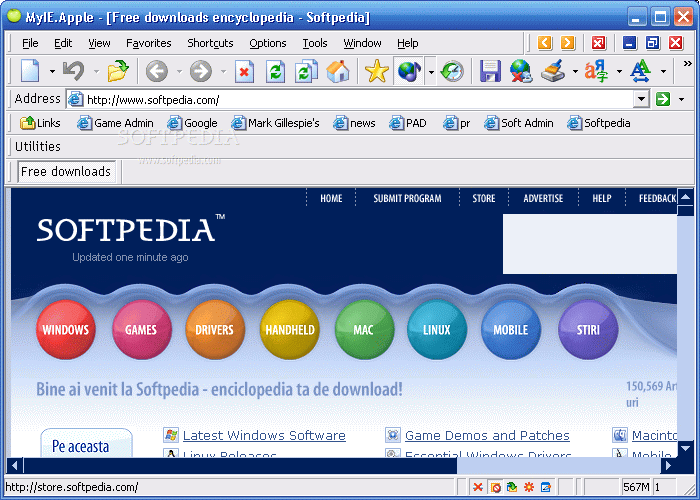
Task: Toggle the globe with music note button
Action: click(x=409, y=71)
